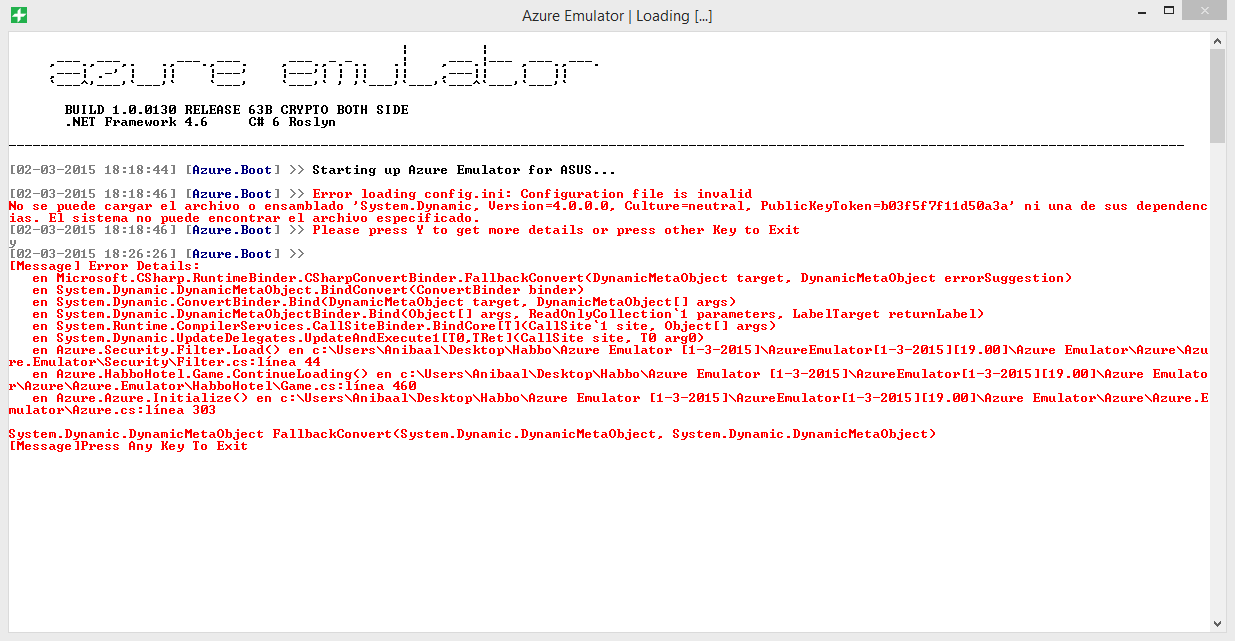
Task: Click the window title 'Azure Emulator | Loading [...]'
Action: (x=617, y=16)
